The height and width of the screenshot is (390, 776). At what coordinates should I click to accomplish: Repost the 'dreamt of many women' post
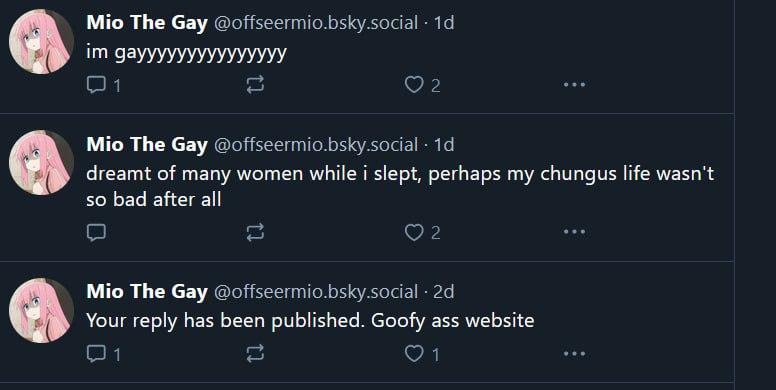tap(255, 232)
